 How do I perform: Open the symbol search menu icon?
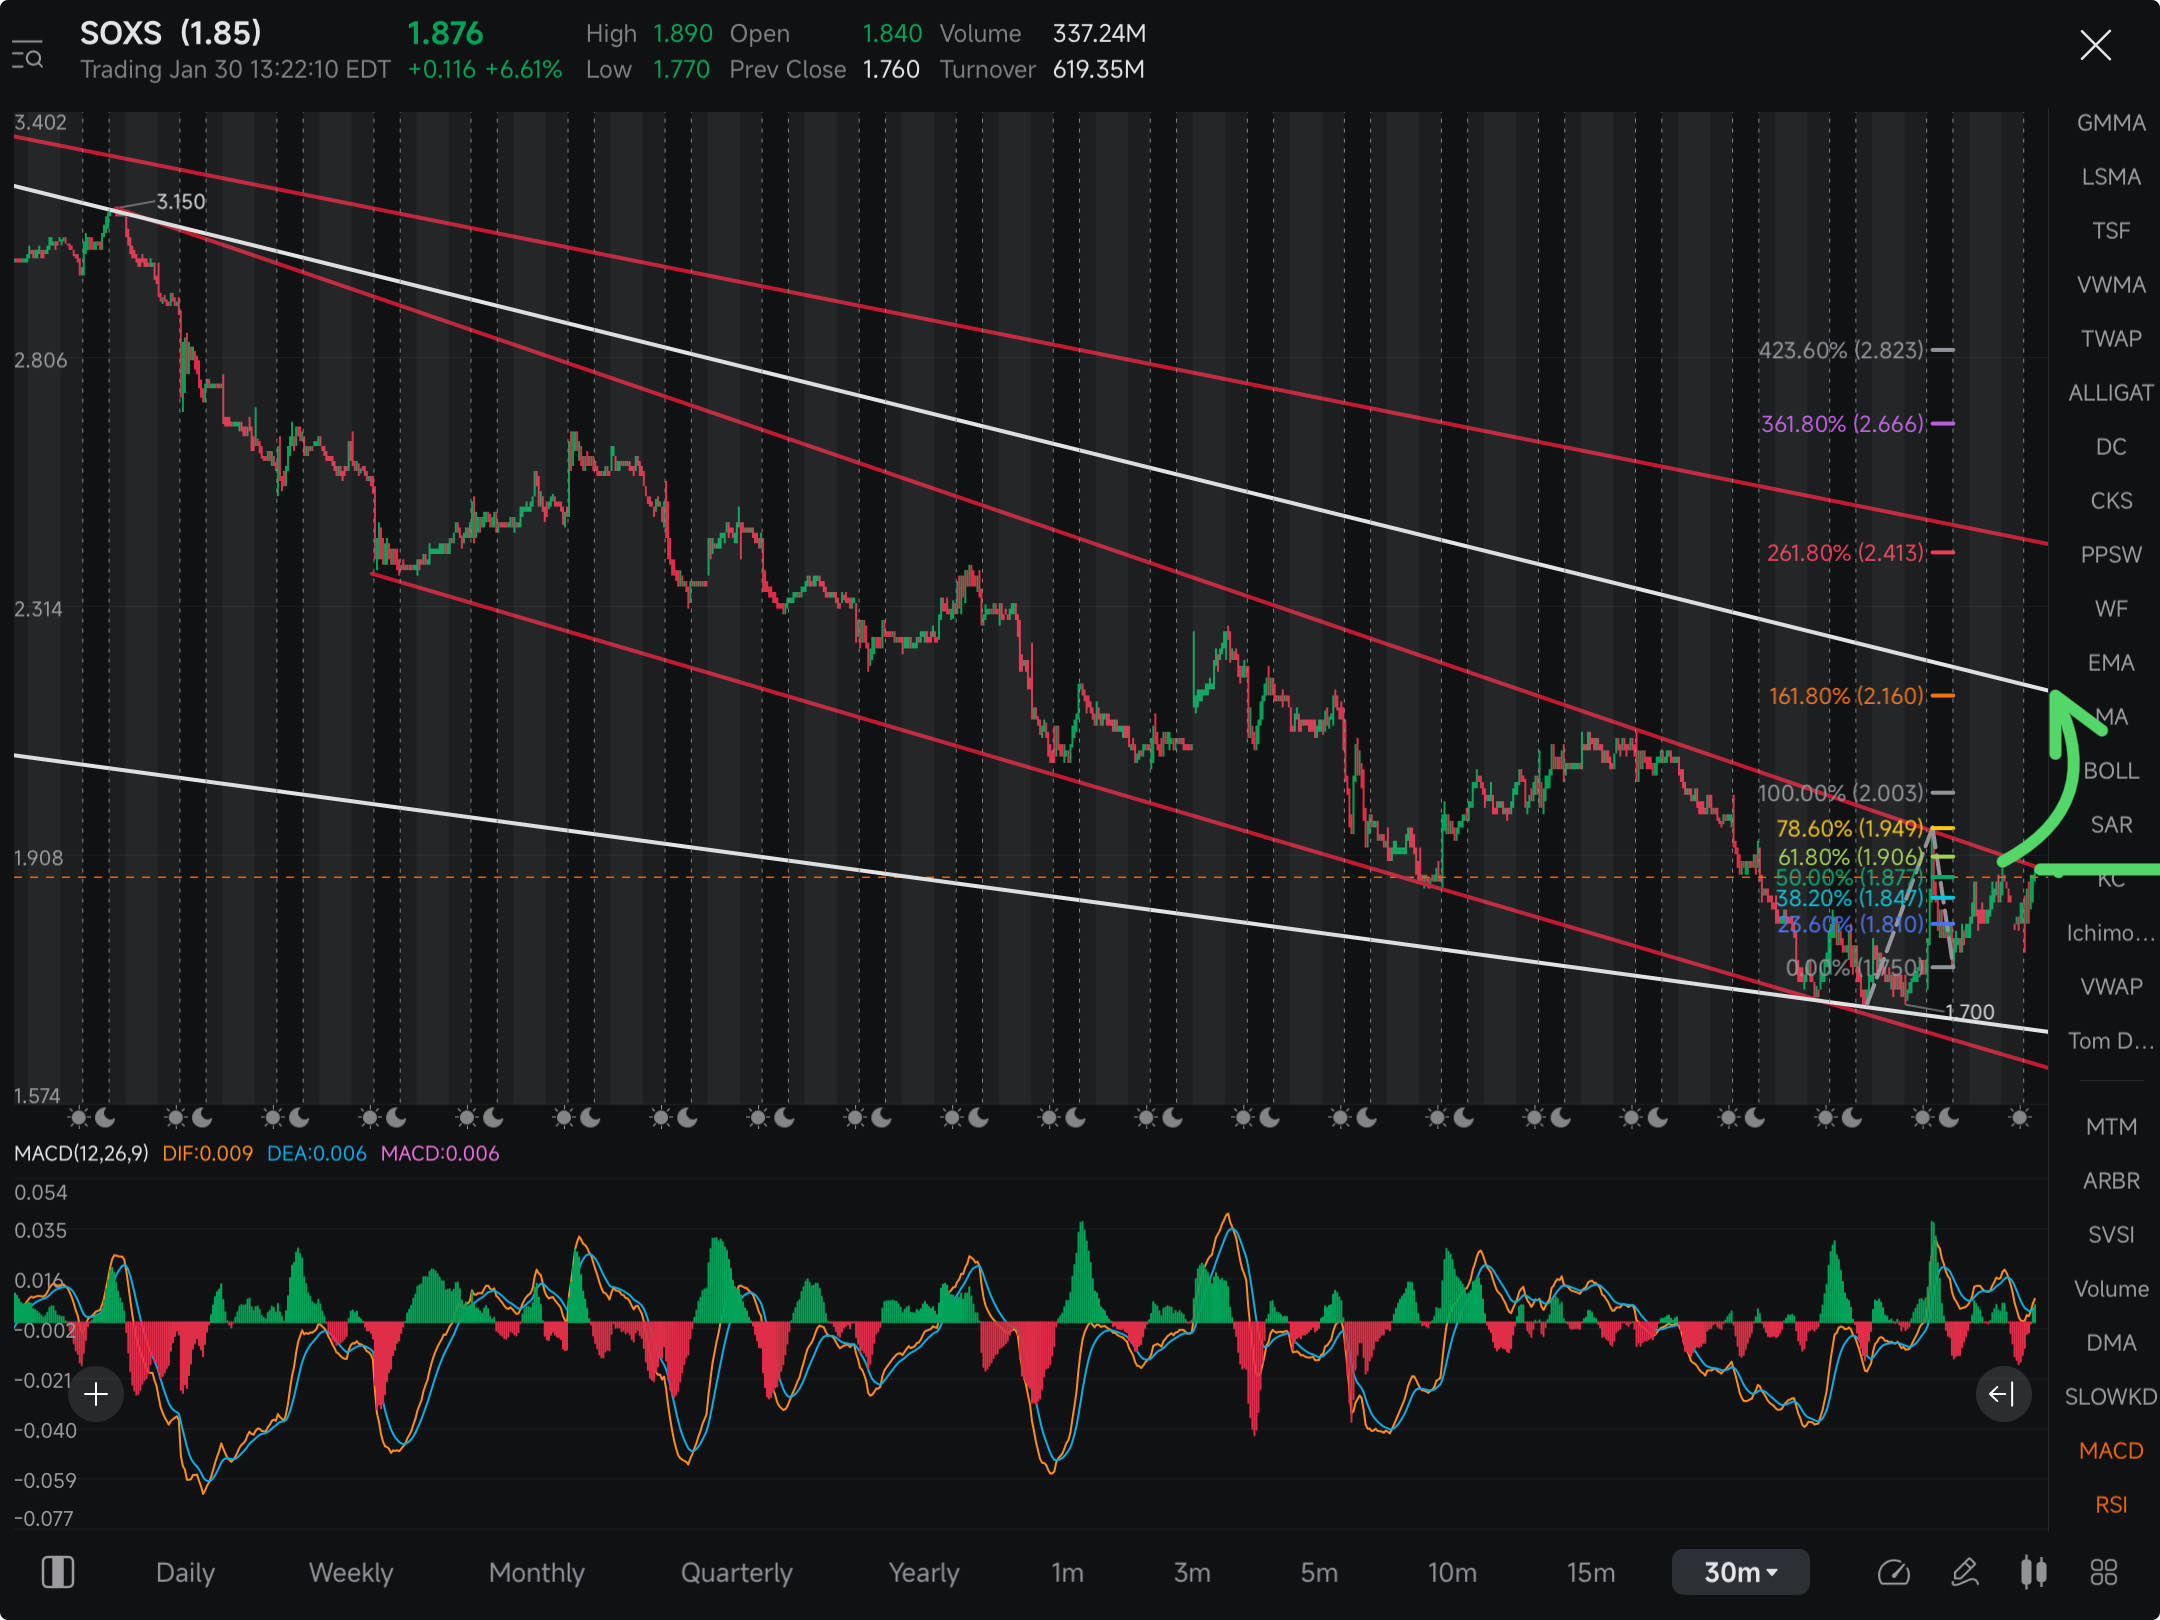click(28, 54)
